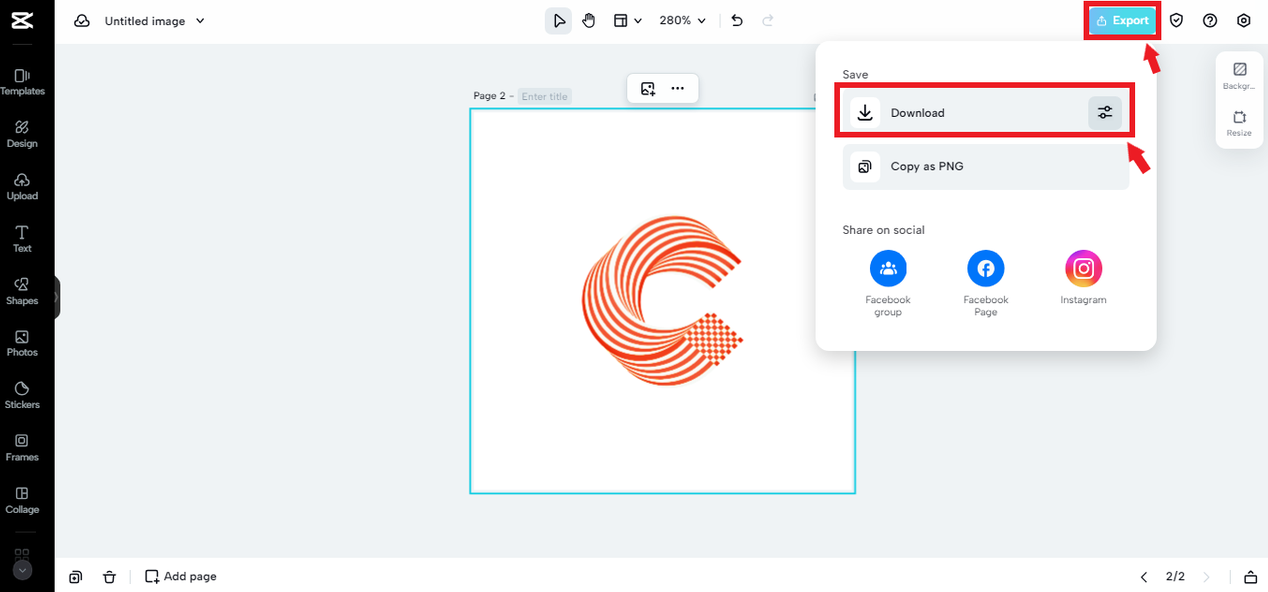Click the cloud save status icon
This screenshot has height=592, width=1268.
coord(82,21)
